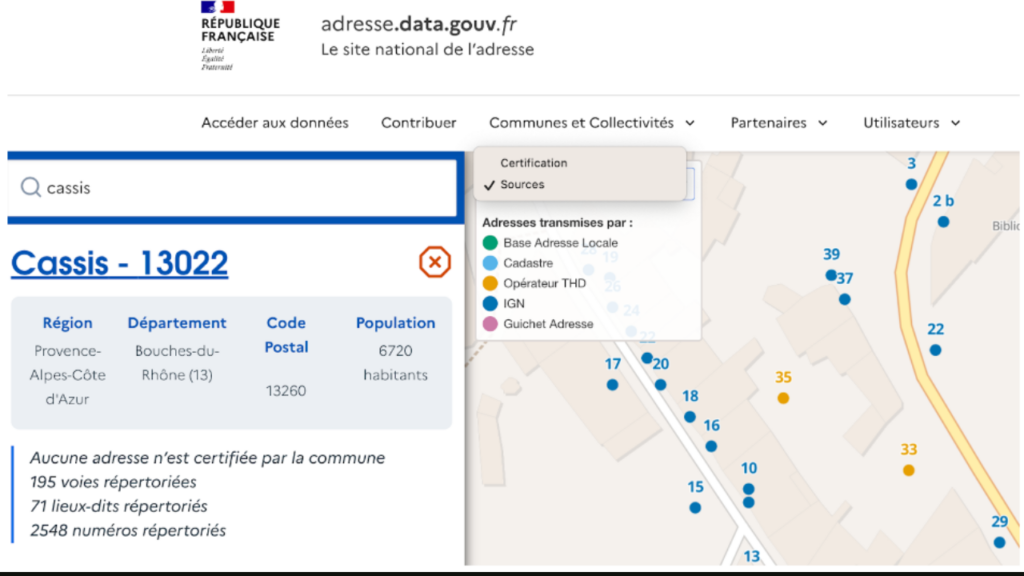Select the checked Sources option

(522, 185)
